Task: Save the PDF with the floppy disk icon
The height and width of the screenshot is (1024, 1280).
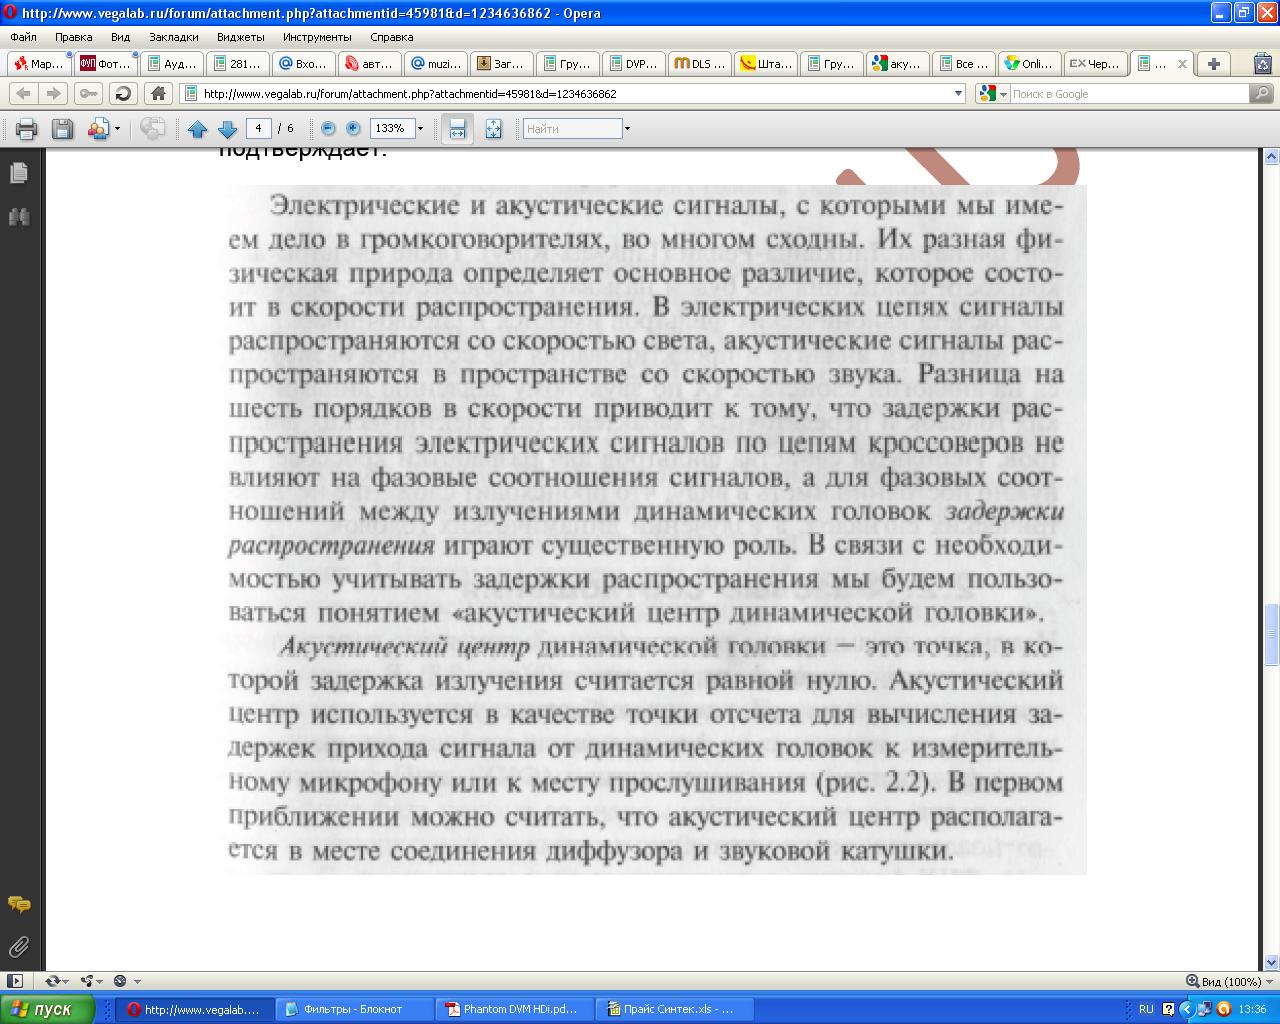Action: (62, 129)
